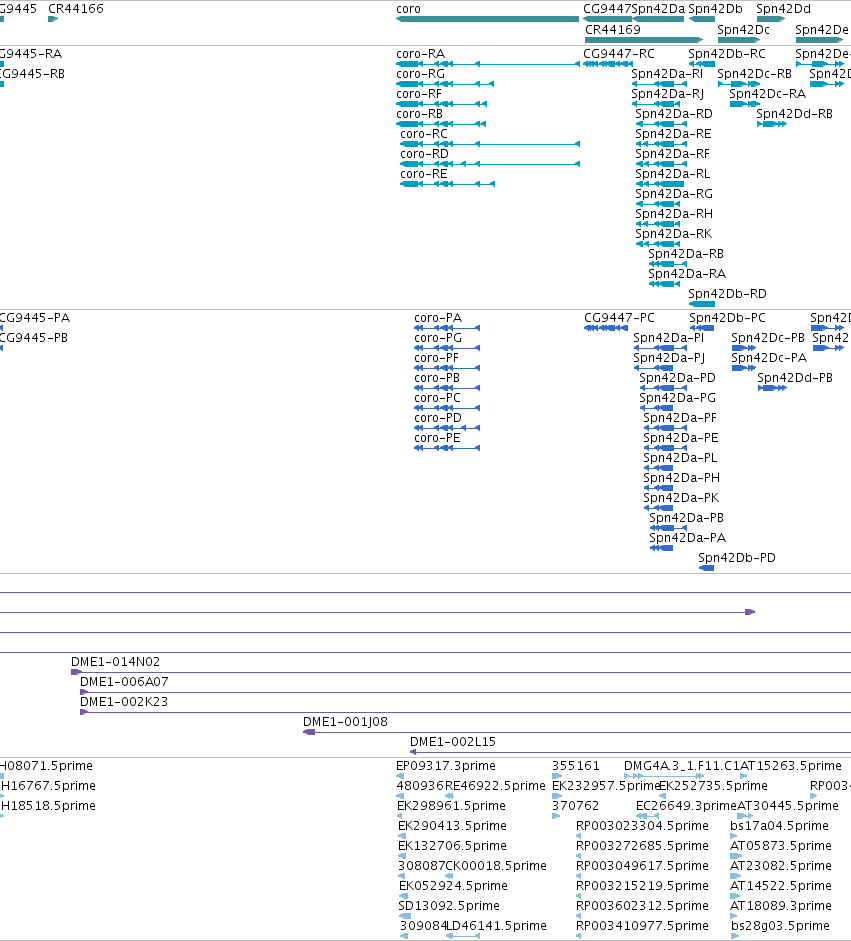Click the Spn42Db-RC transcript label
Screen dimensions: 851x941
pos(727,53)
